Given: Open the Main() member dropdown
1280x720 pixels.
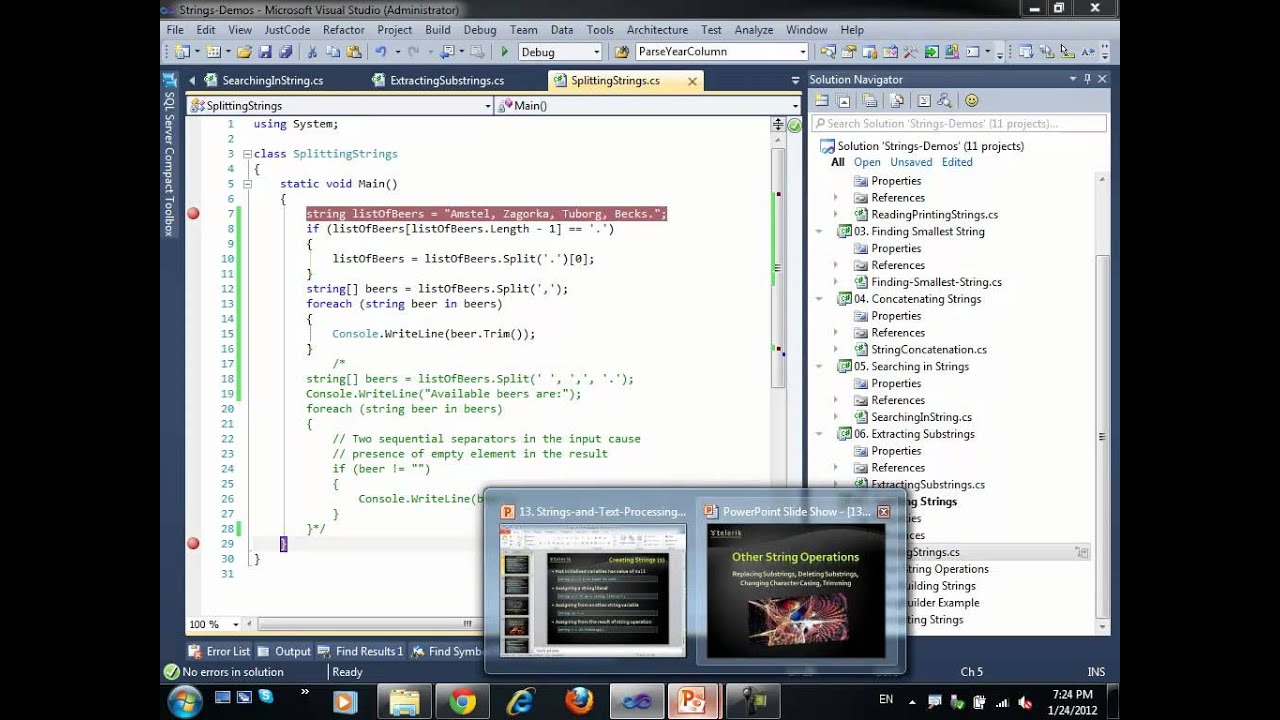Looking at the screenshot, I should [x=796, y=105].
